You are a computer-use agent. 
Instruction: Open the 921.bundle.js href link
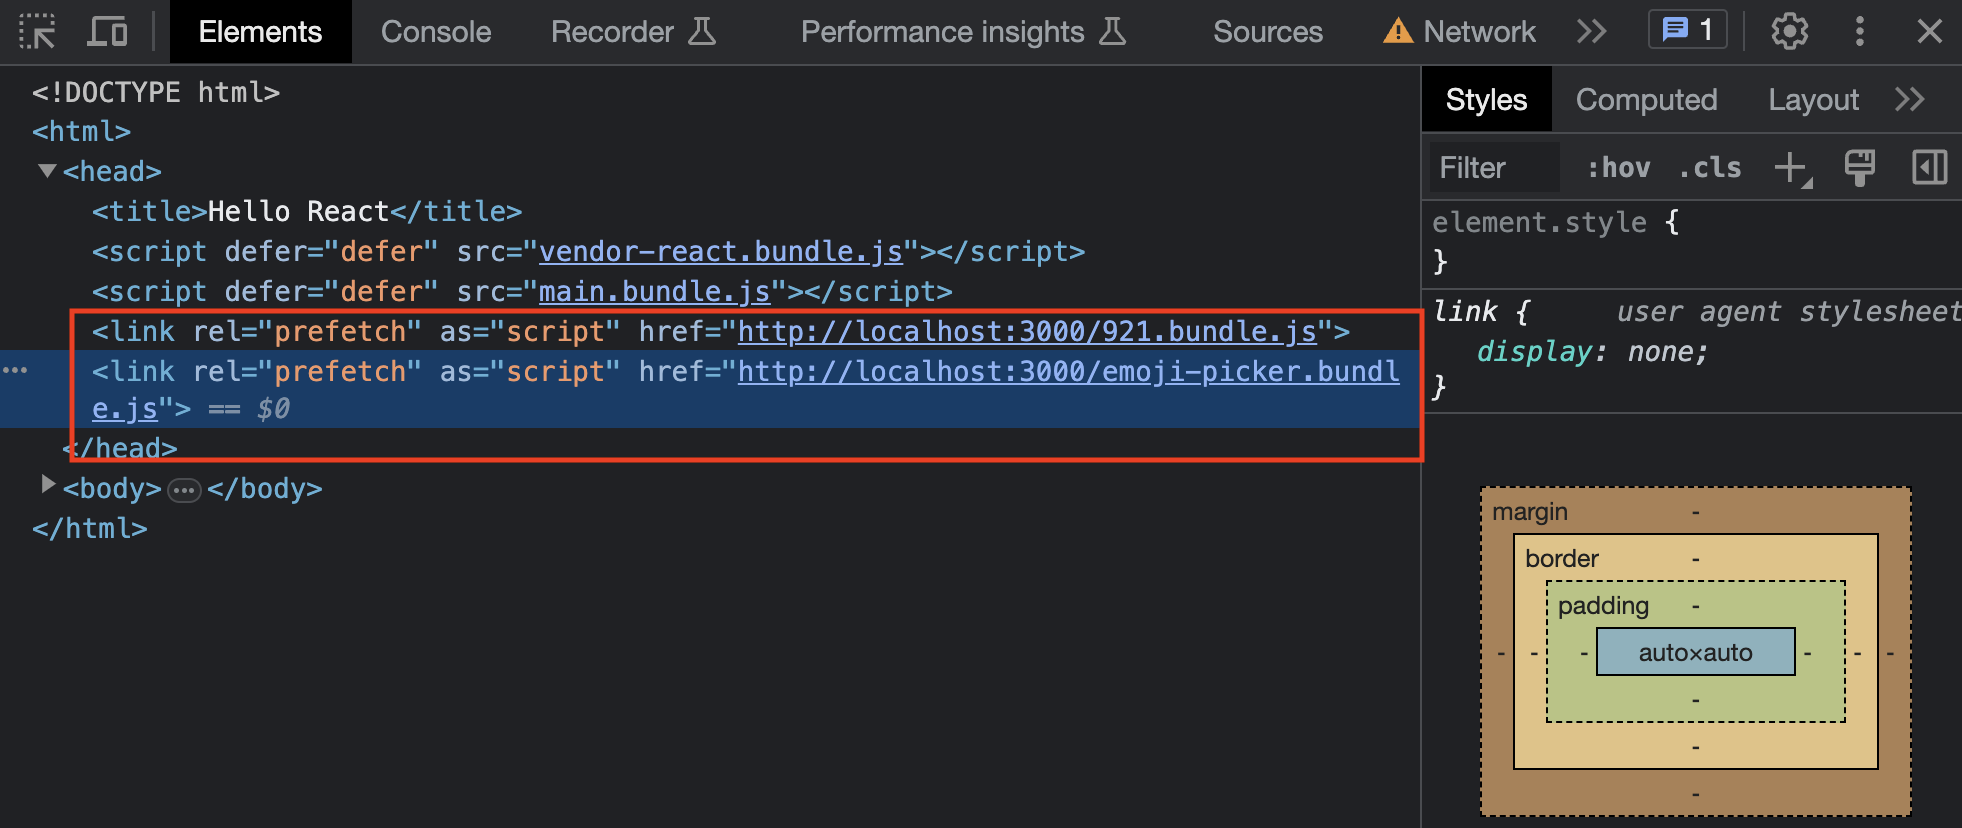coord(1027,332)
